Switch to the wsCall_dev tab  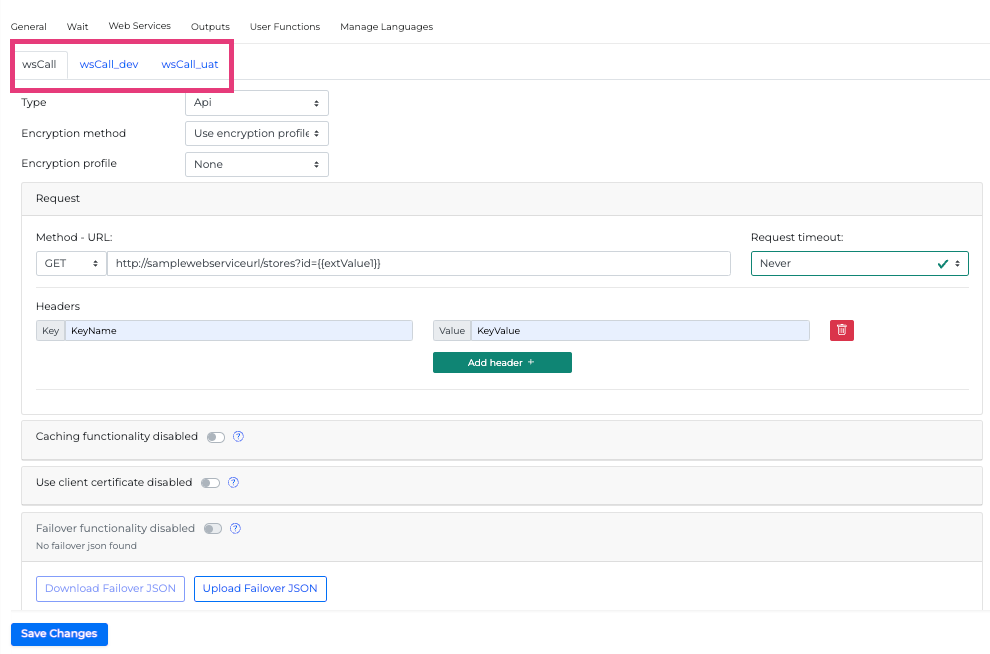tap(109, 64)
